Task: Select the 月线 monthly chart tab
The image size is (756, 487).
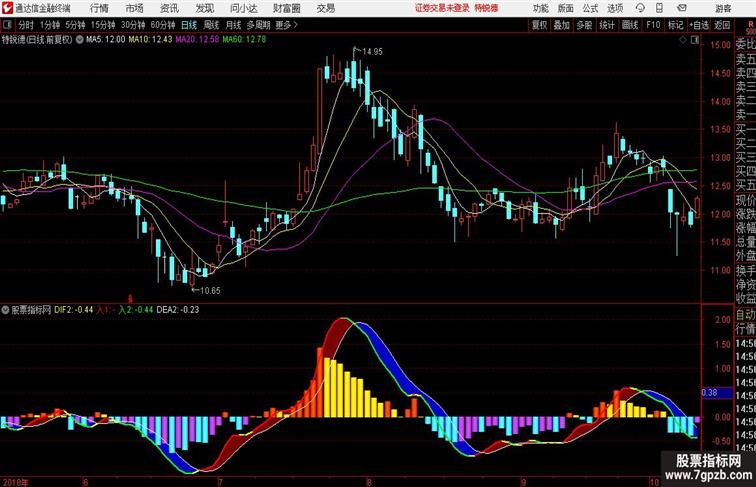Action: (233, 25)
